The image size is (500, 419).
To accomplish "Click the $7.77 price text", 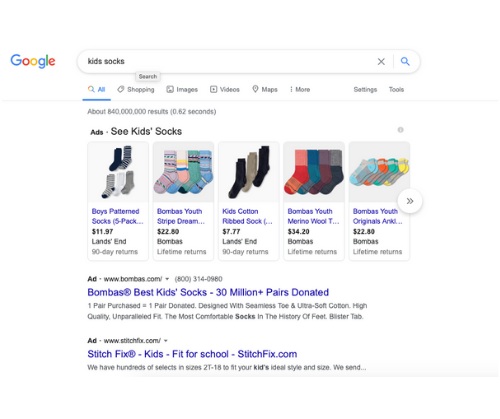I will 231,231.
